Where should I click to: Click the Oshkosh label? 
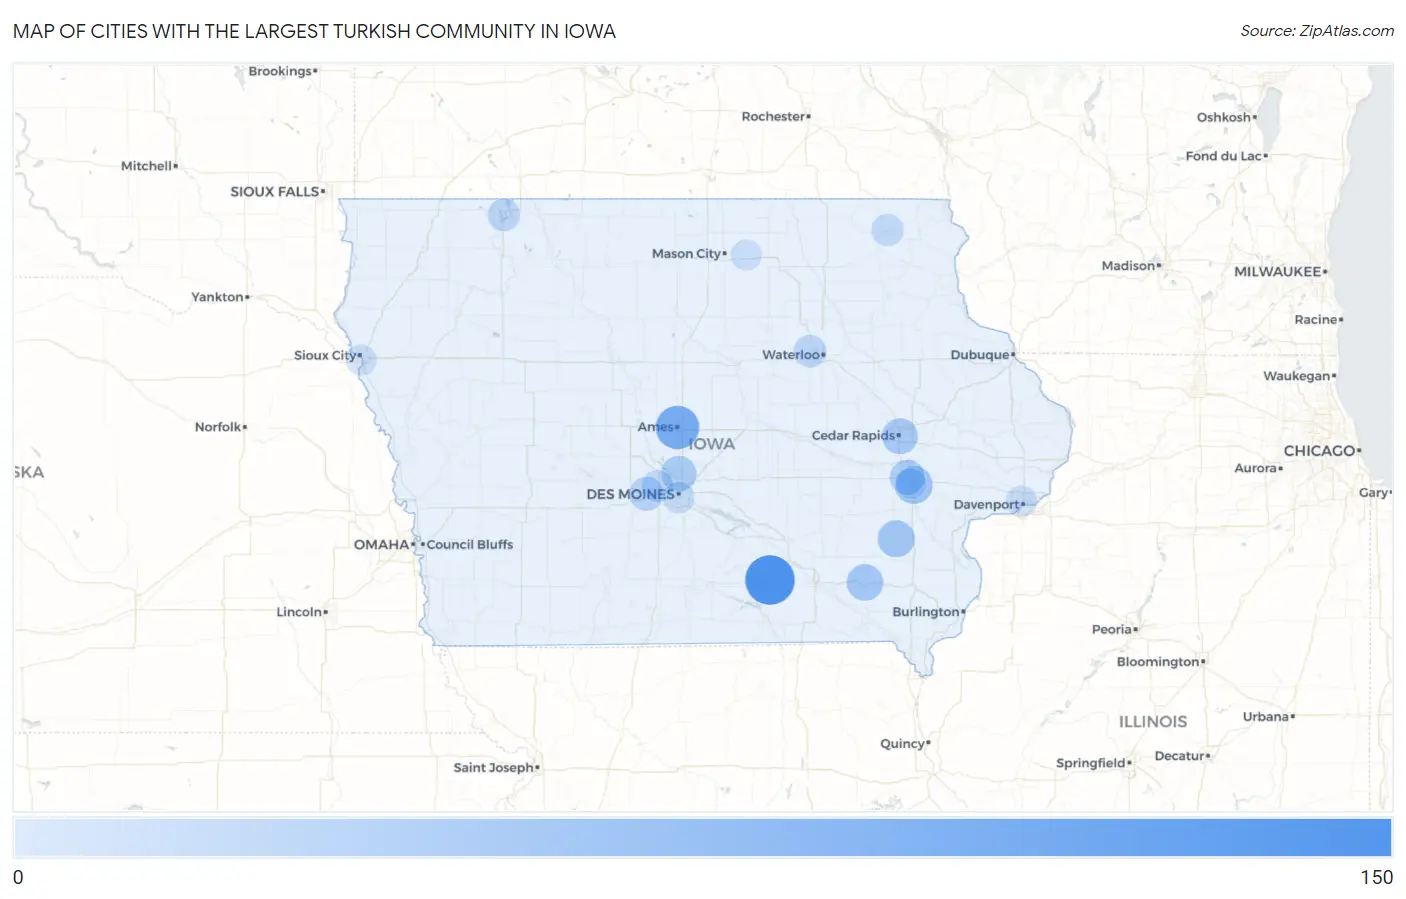[1224, 117]
